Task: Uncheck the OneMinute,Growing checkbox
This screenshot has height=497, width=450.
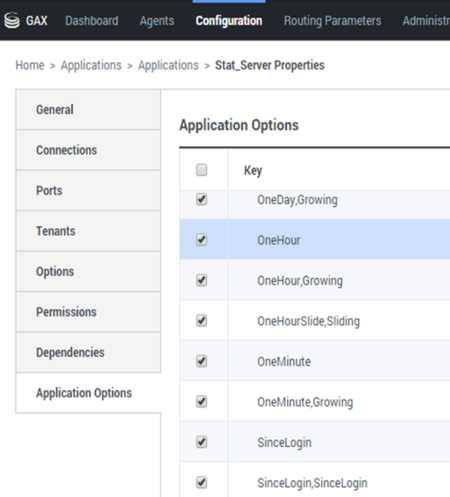Action: click(201, 402)
